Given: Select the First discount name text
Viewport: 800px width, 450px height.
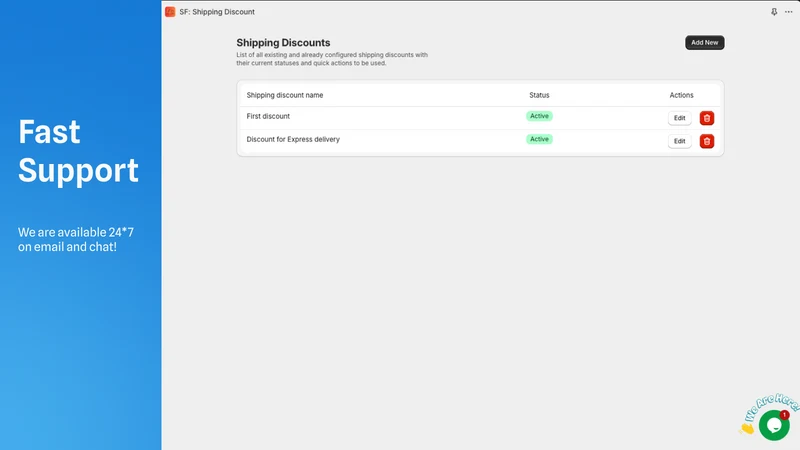Looking at the screenshot, I should (x=268, y=116).
